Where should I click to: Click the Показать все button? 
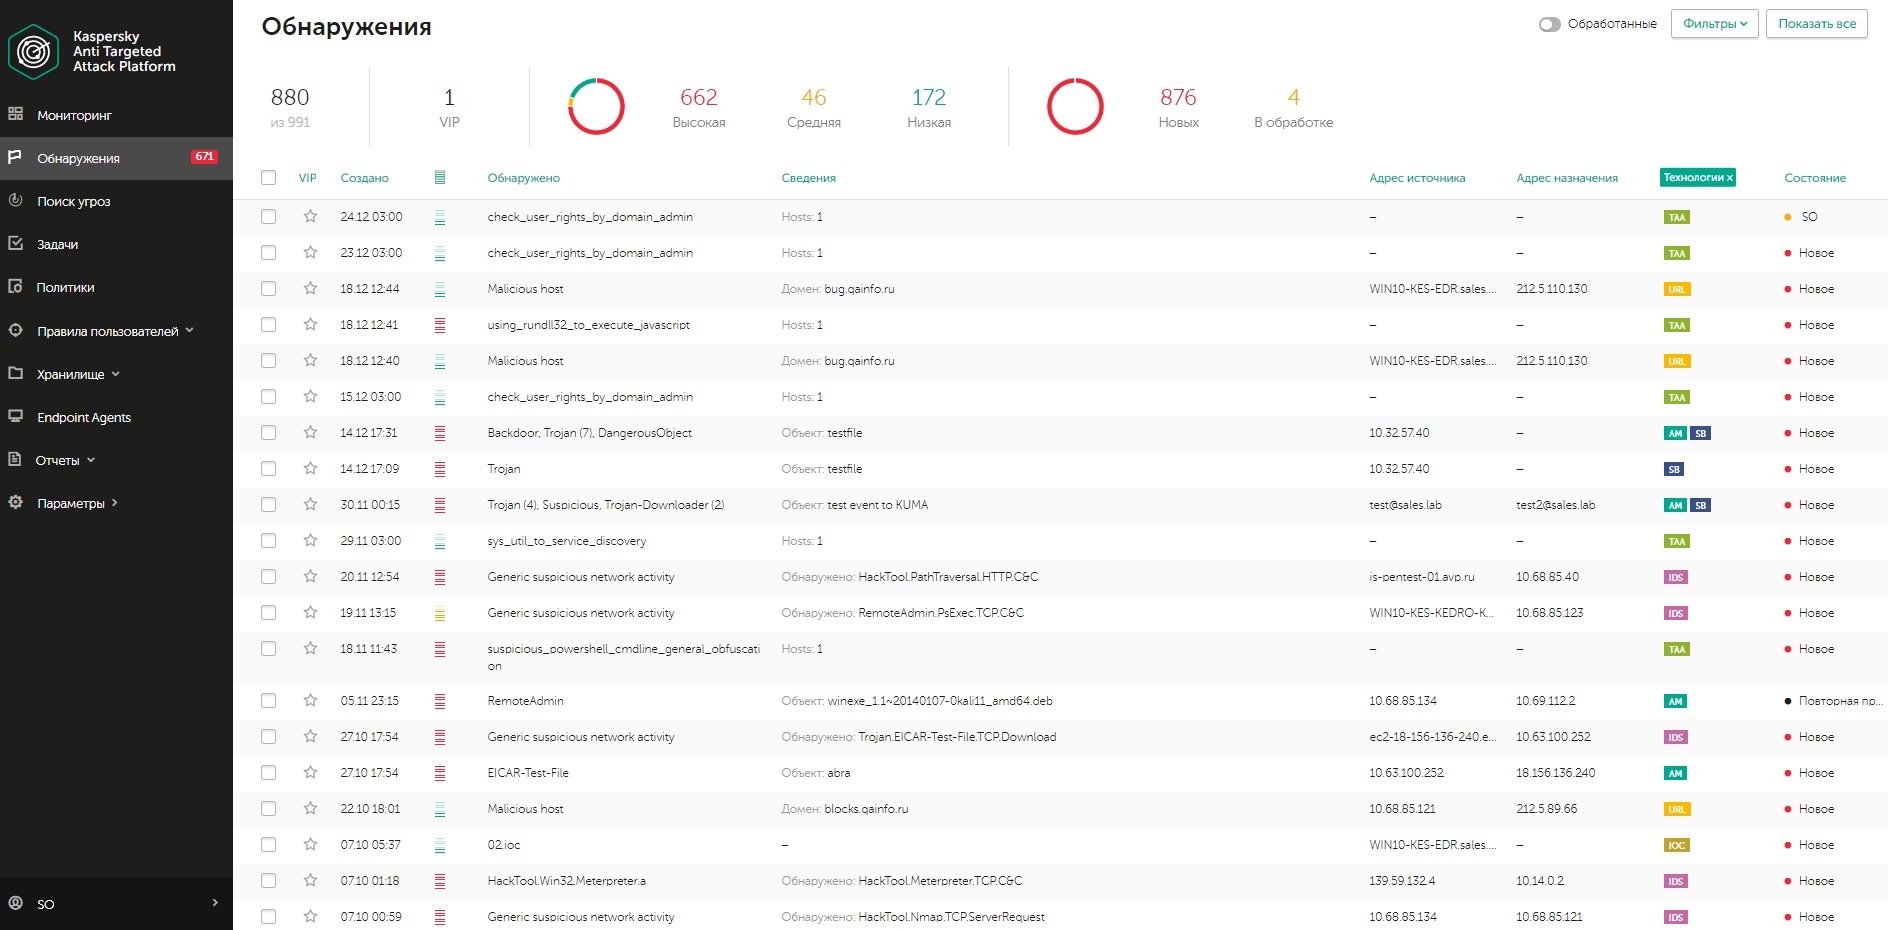(1816, 24)
